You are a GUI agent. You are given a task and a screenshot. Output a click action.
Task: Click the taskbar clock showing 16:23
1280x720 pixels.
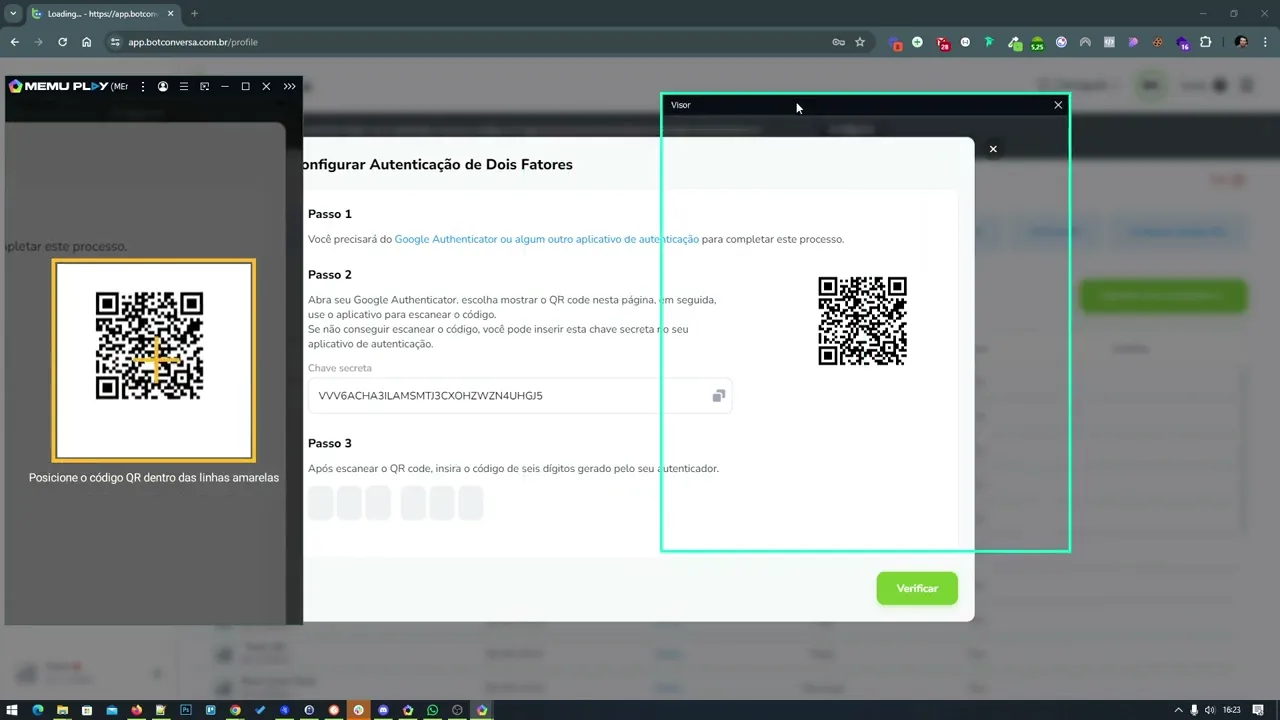pos(1231,710)
